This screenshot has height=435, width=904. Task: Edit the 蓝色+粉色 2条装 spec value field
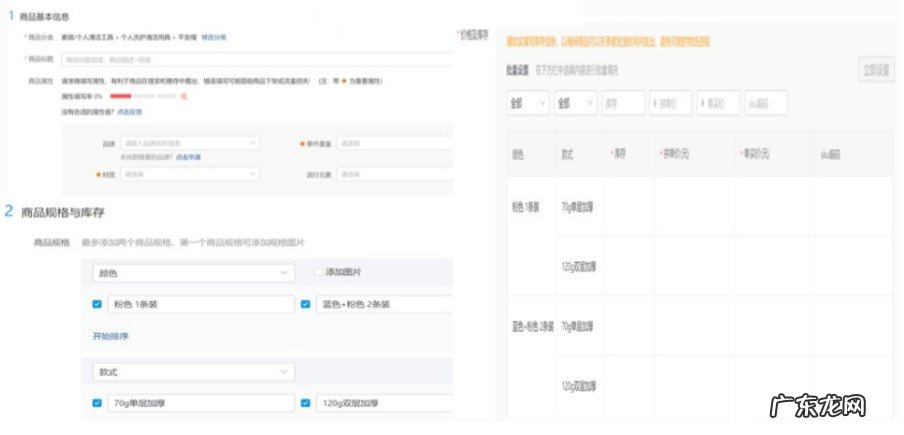pos(384,304)
